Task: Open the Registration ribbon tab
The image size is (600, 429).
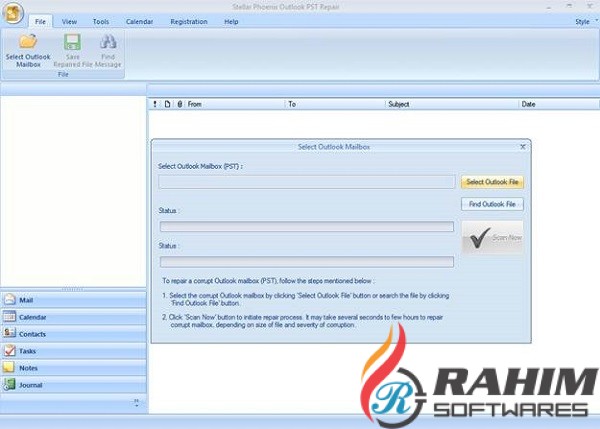Action: (189, 22)
